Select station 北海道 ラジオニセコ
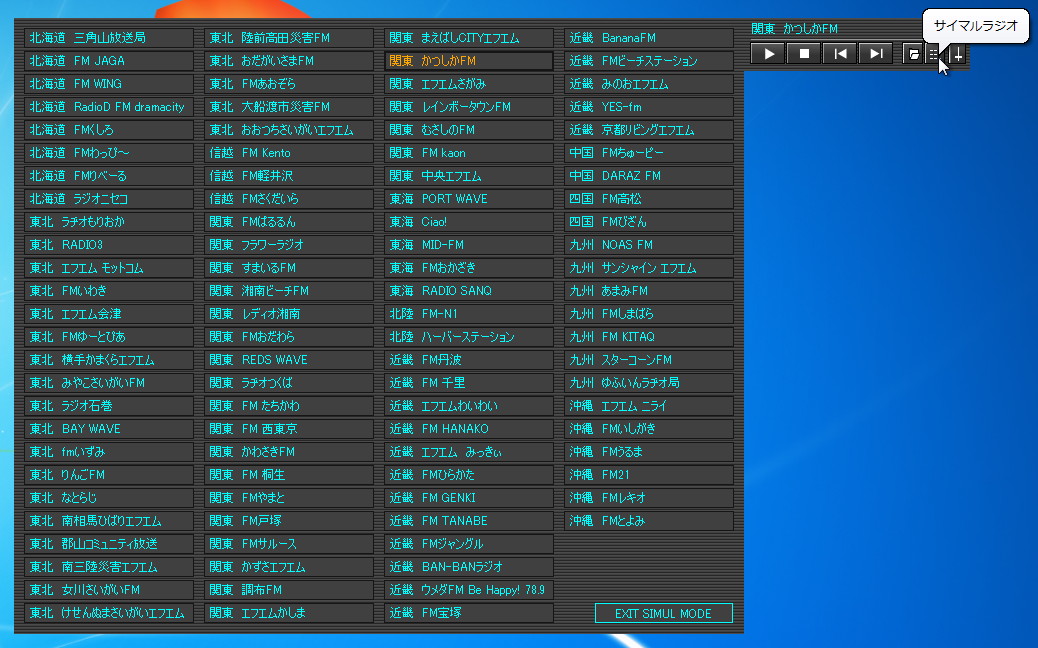This screenshot has height=648, width=1038. click(x=109, y=199)
